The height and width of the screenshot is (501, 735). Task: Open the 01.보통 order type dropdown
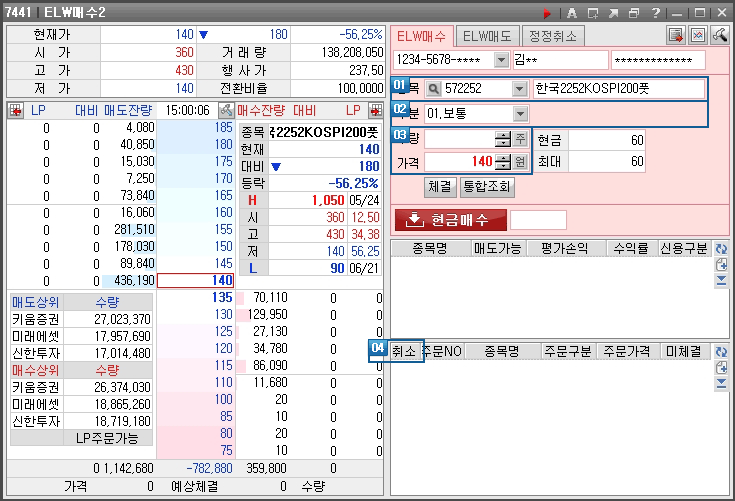pyautogui.click(x=520, y=113)
